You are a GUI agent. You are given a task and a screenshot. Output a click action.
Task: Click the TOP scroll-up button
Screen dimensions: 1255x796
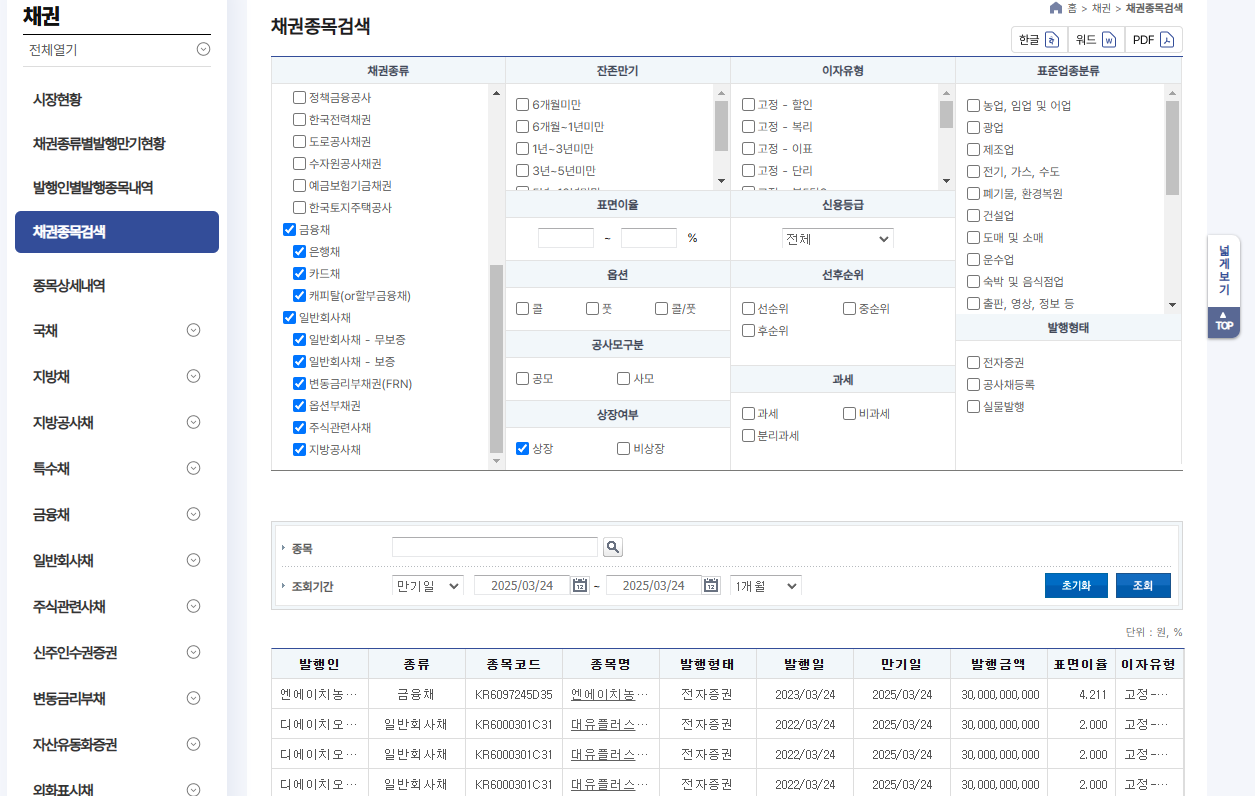tap(1224, 323)
